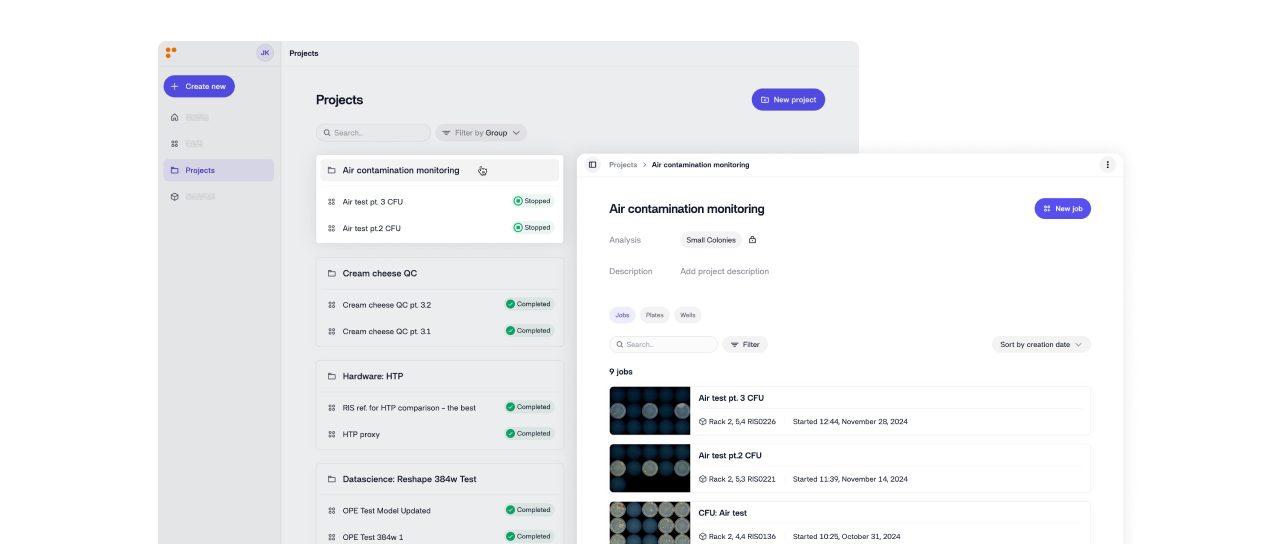The width and height of the screenshot is (1280, 544).
Task: Click Projects breadcrumb link in detail view
Action: point(623,165)
